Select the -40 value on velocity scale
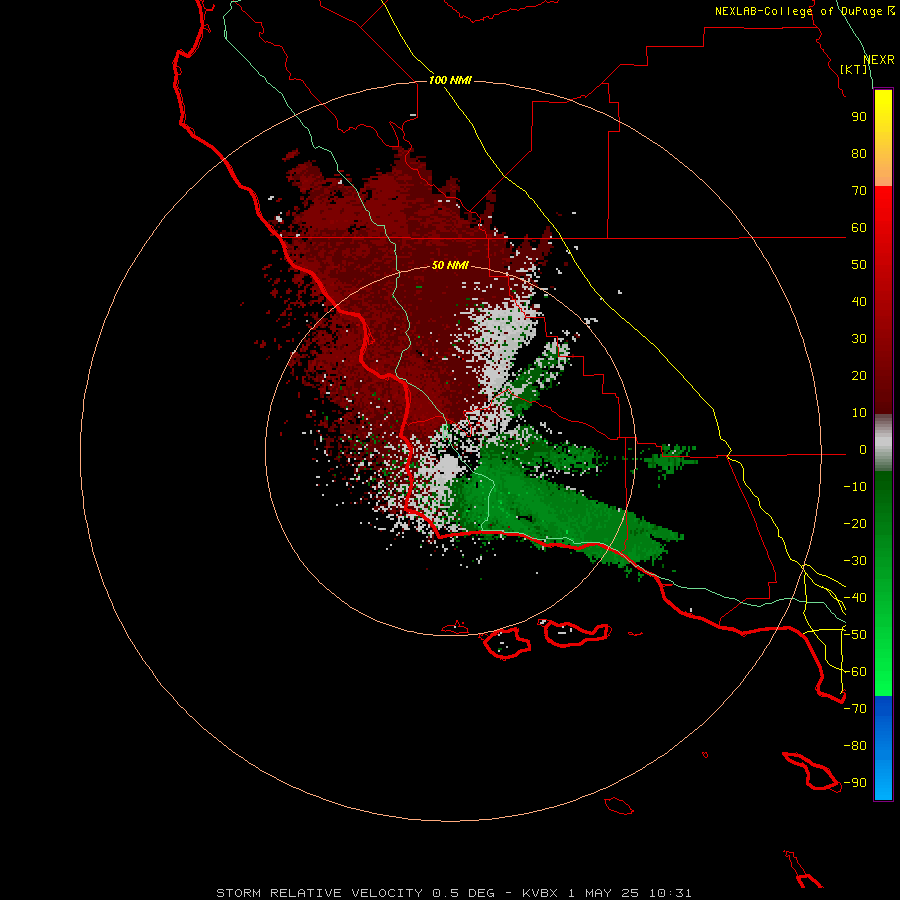This screenshot has width=900, height=900. (x=855, y=598)
